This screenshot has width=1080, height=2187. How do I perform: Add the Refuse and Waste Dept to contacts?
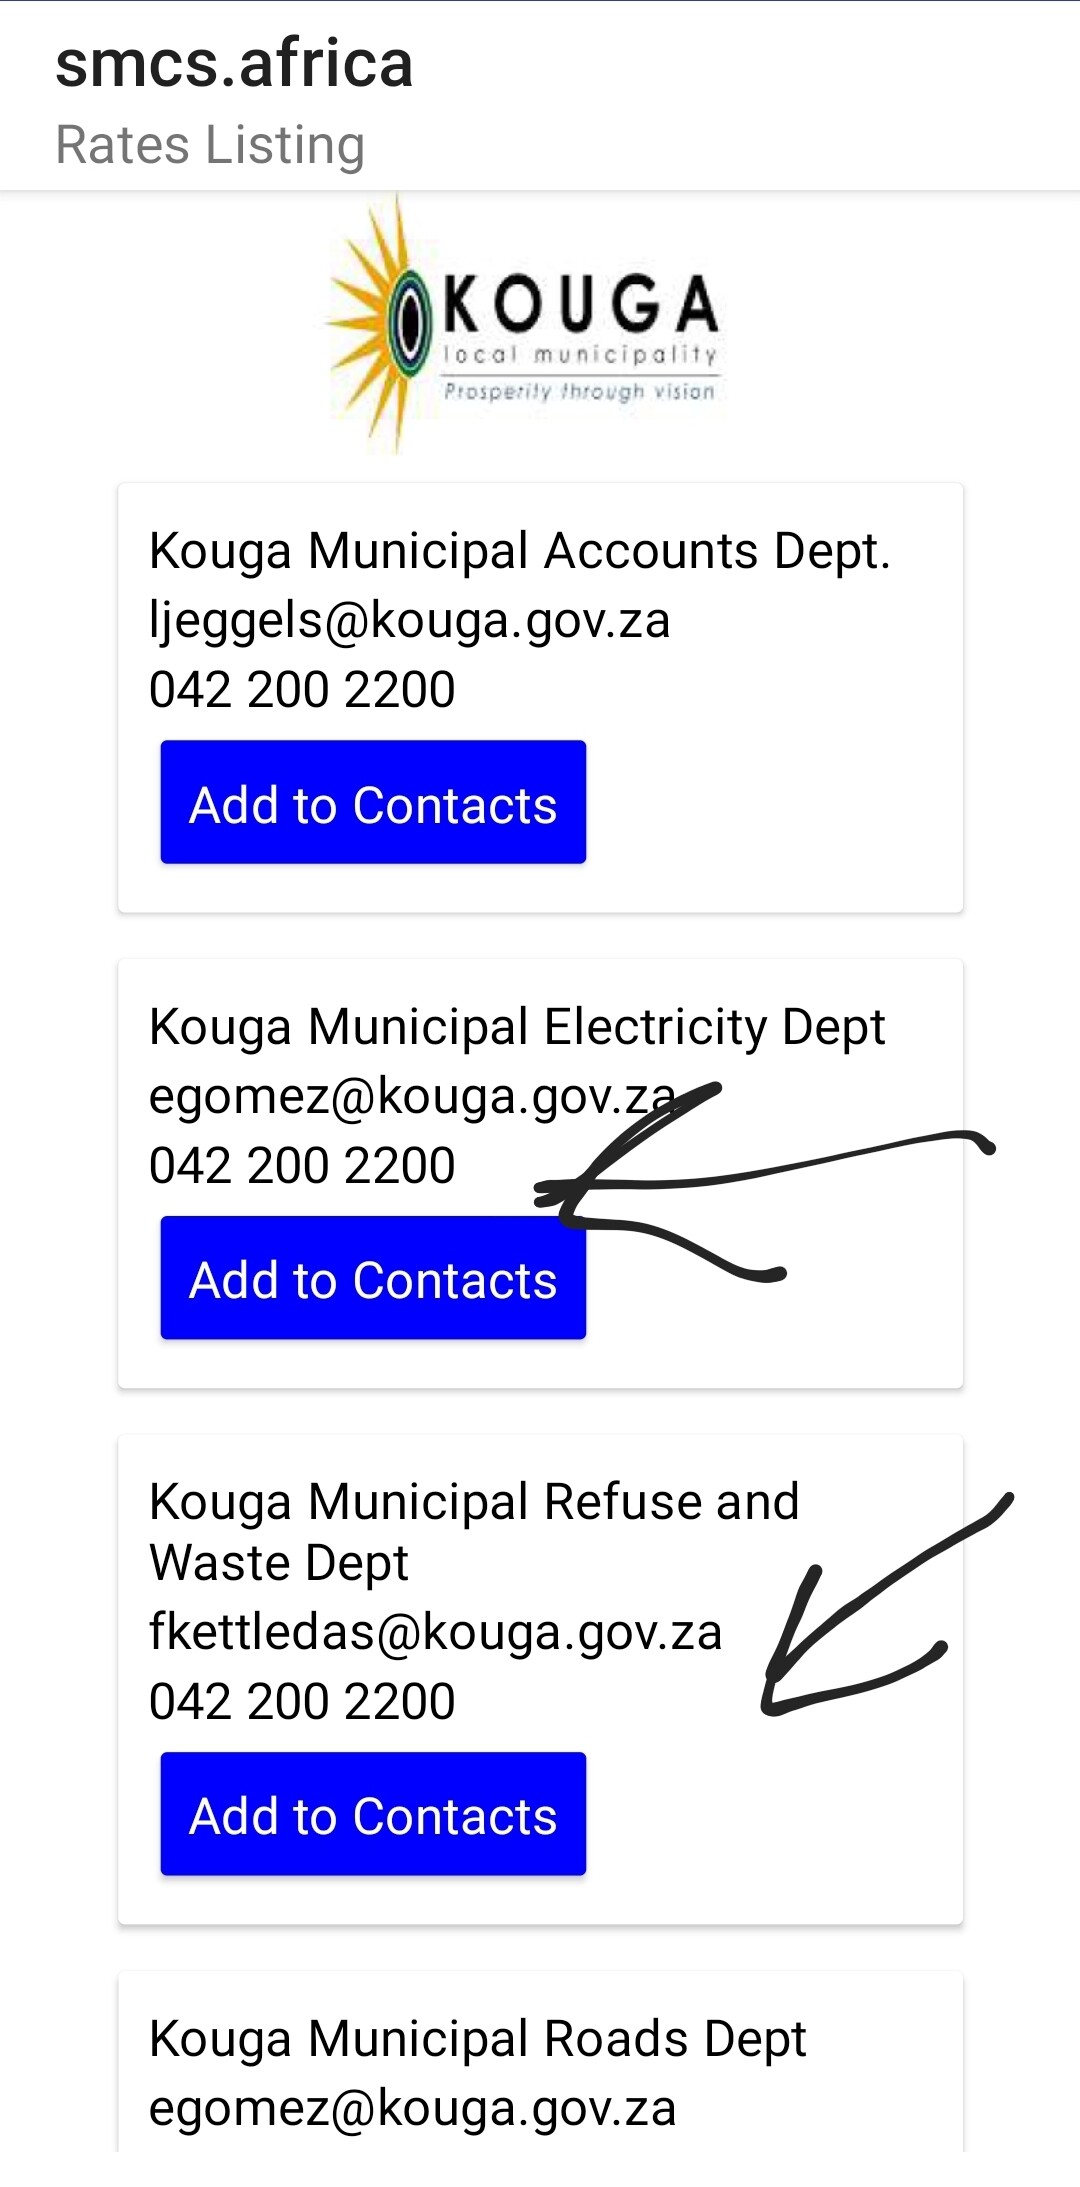(x=373, y=1814)
